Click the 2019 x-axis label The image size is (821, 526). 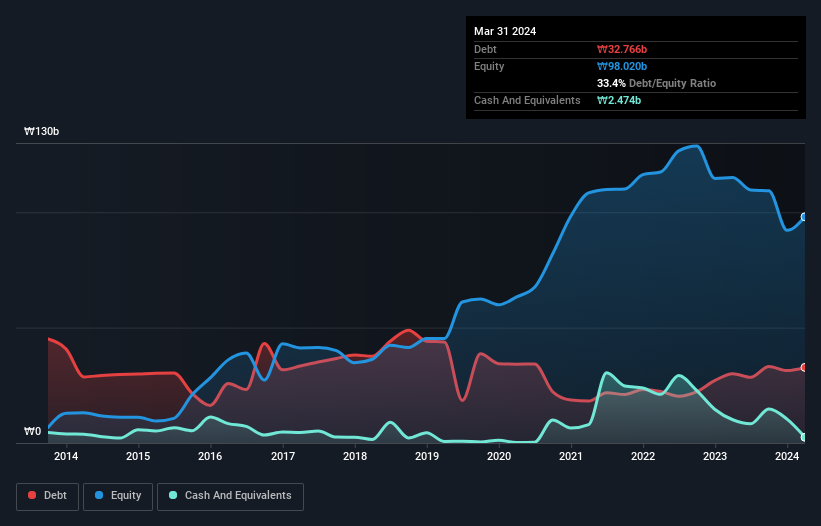[427, 456]
